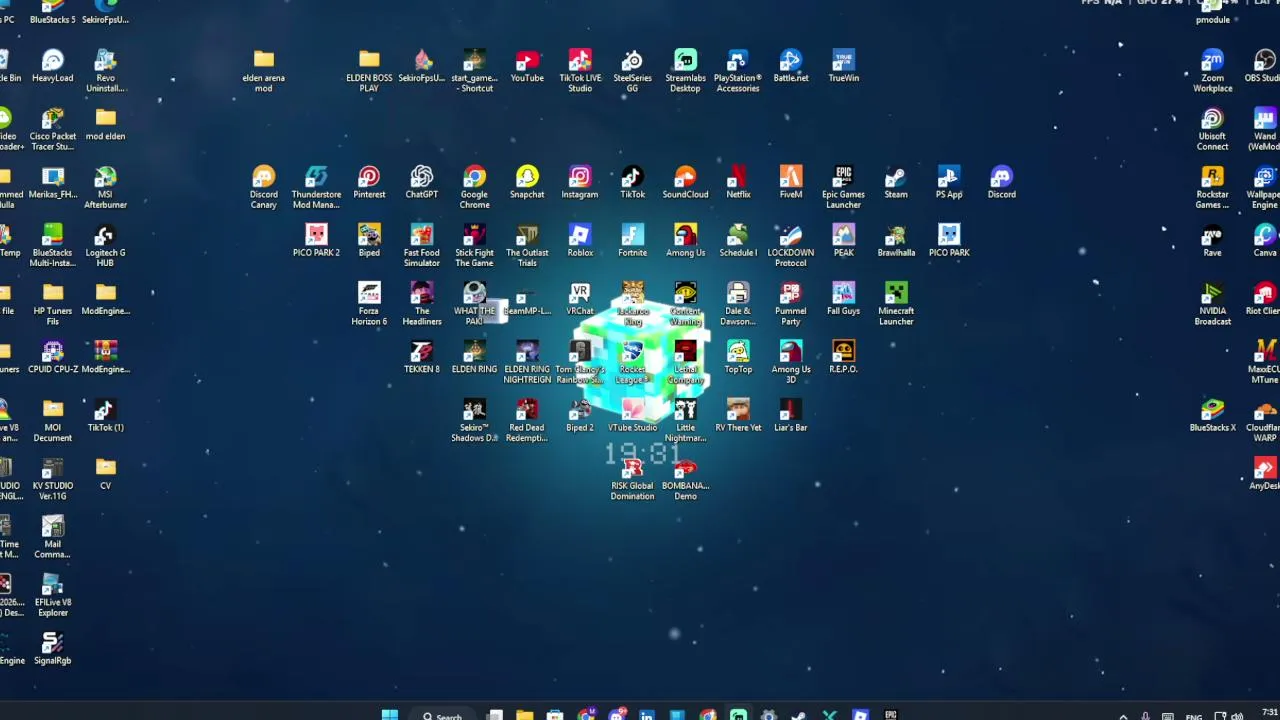1280x720 pixels.
Task: Open the TEKKEN 8 shortcut
Action: click(x=422, y=357)
